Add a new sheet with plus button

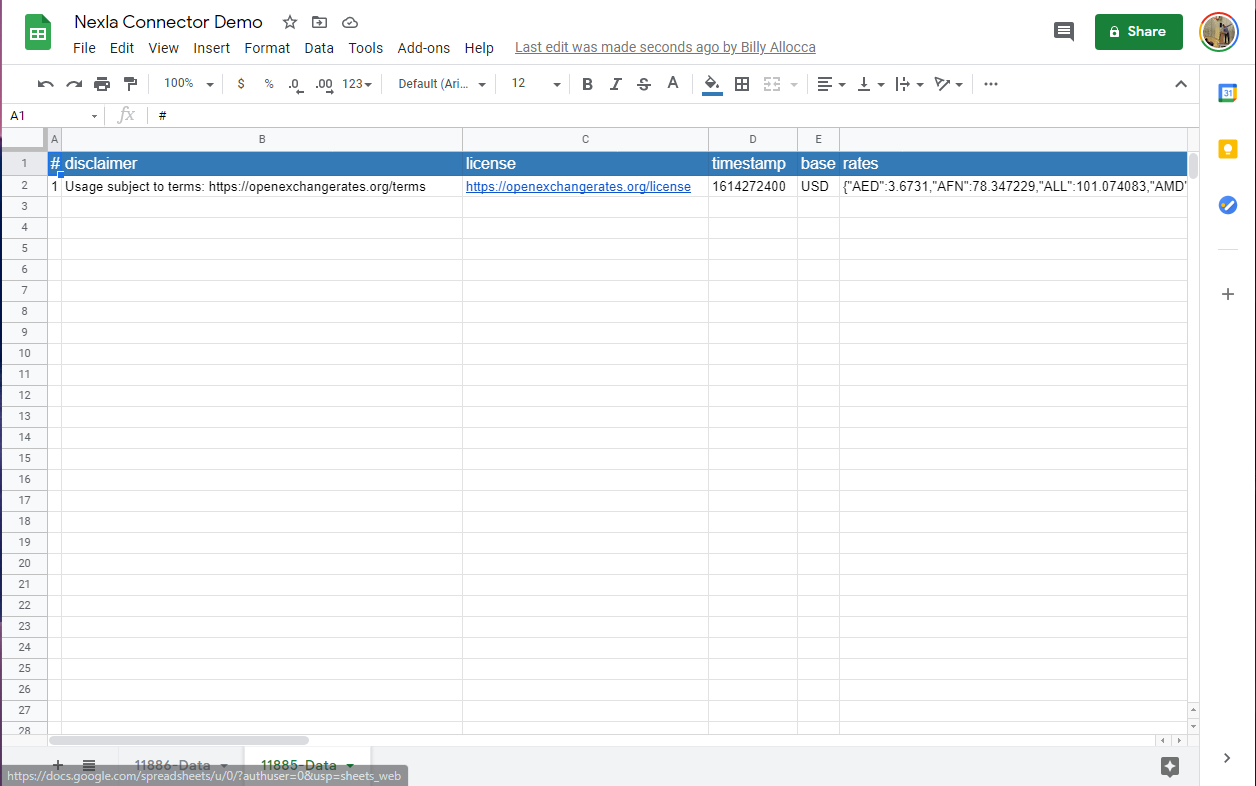[x=57, y=765]
